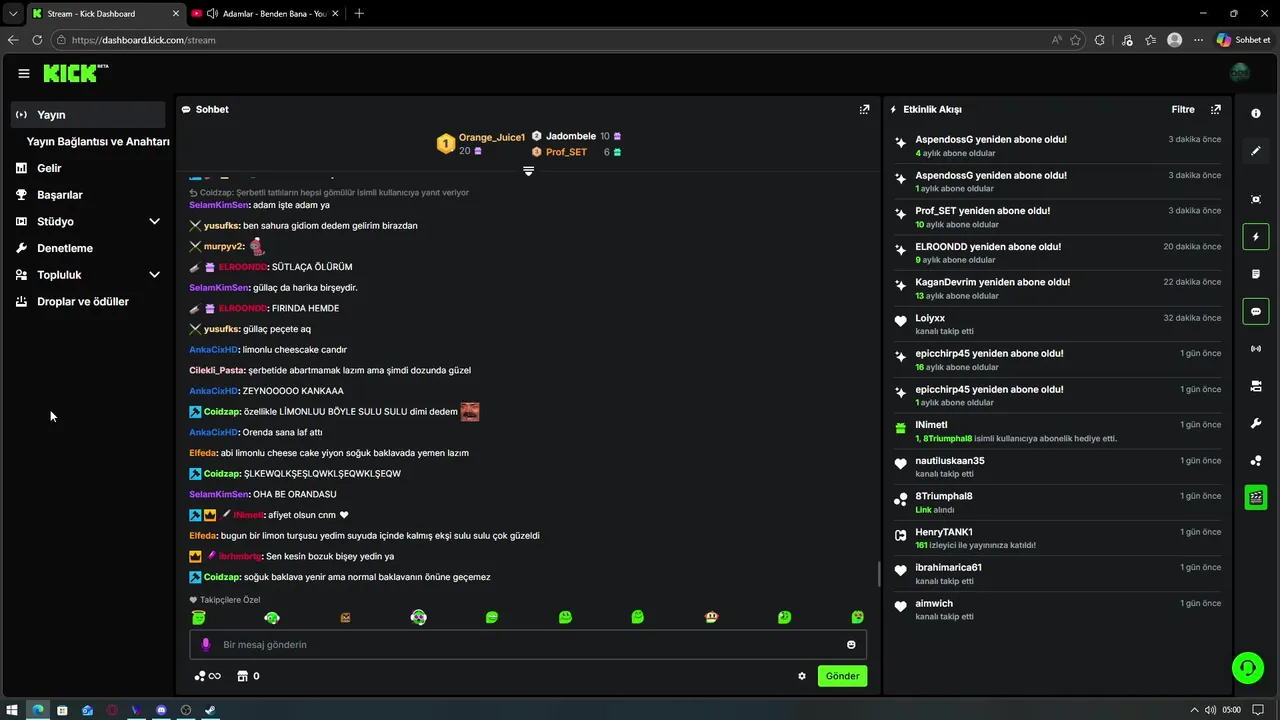Click the Orange_Juice1 top gifter name
Screen dimensions: 1280x720
(492, 137)
